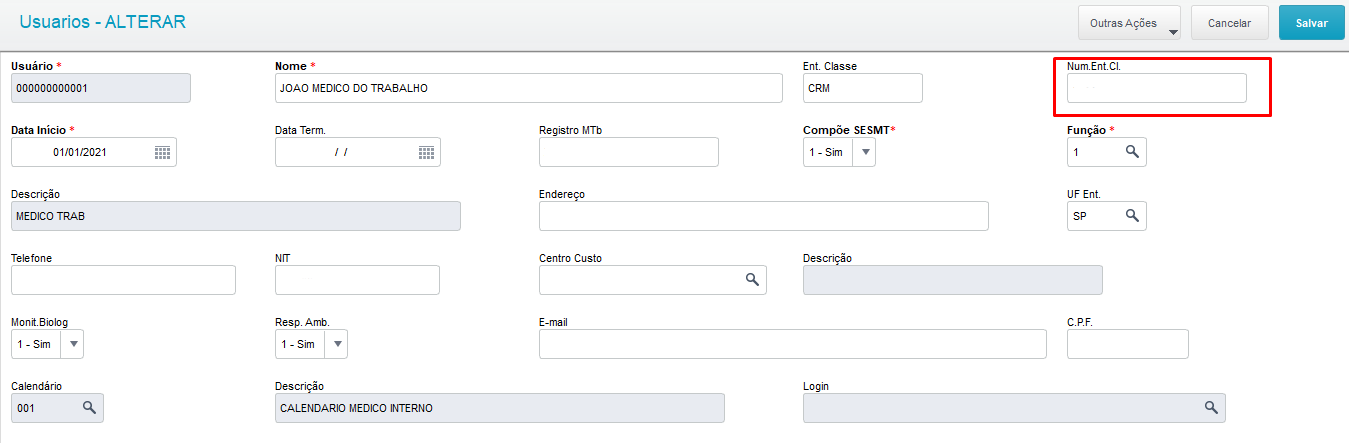1349x443 pixels.
Task: Click the Nome text field
Action: tap(529, 88)
